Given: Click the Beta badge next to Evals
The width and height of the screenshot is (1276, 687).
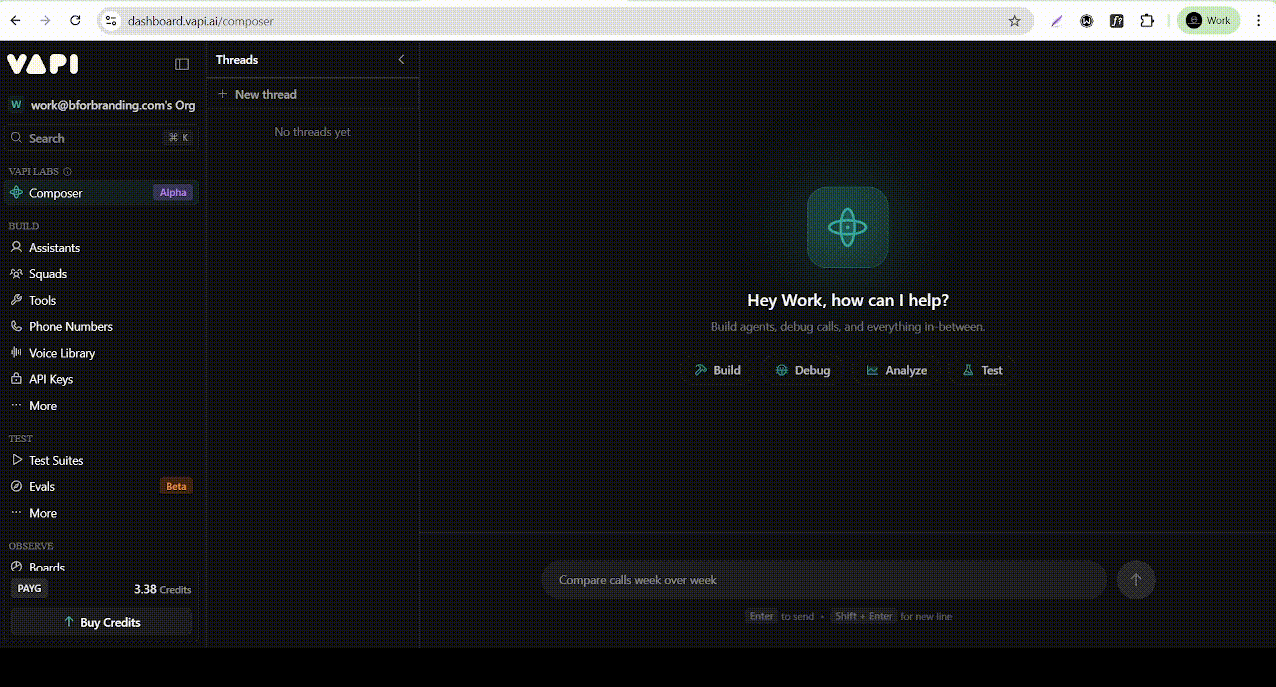Looking at the screenshot, I should tap(176, 487).
